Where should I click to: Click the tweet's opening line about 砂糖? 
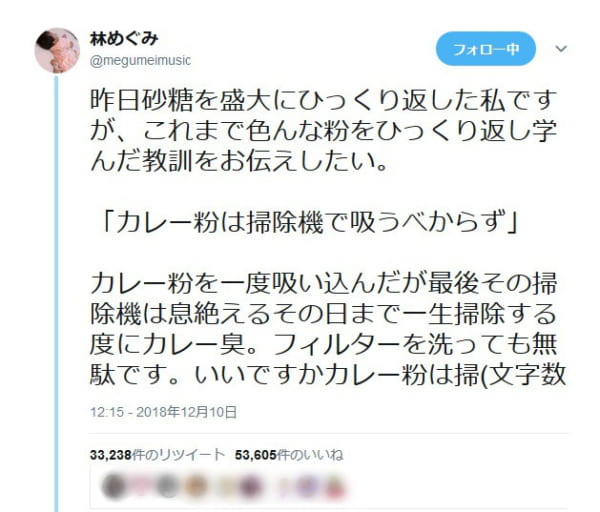[x=323, y=101]
